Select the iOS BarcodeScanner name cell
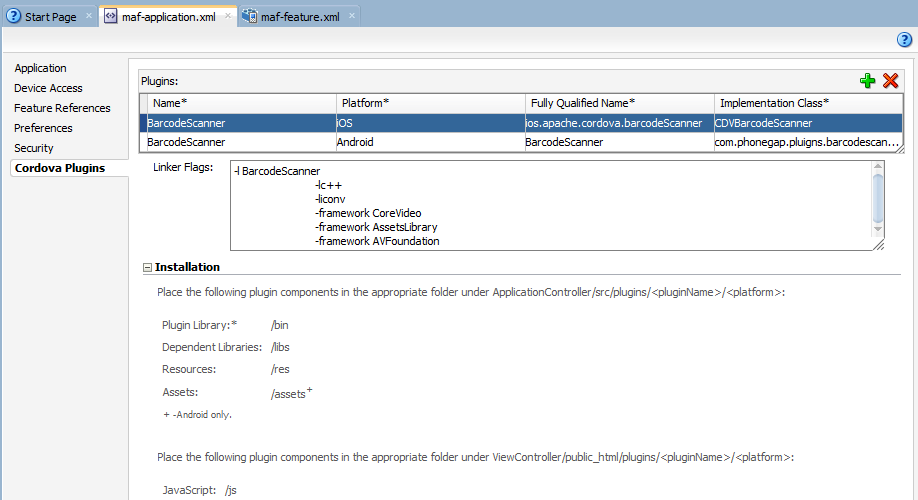Screen dimensions: 918x500 [x=241, y=123]
